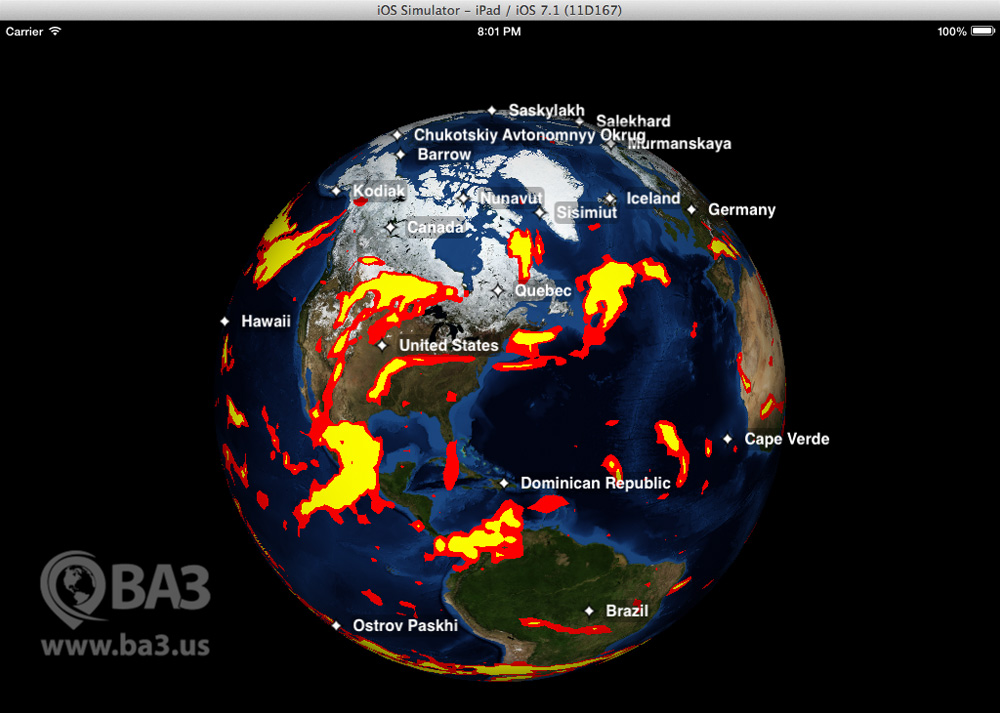Click the Canada label
1000x713 pixels.
tap(435, 228)
